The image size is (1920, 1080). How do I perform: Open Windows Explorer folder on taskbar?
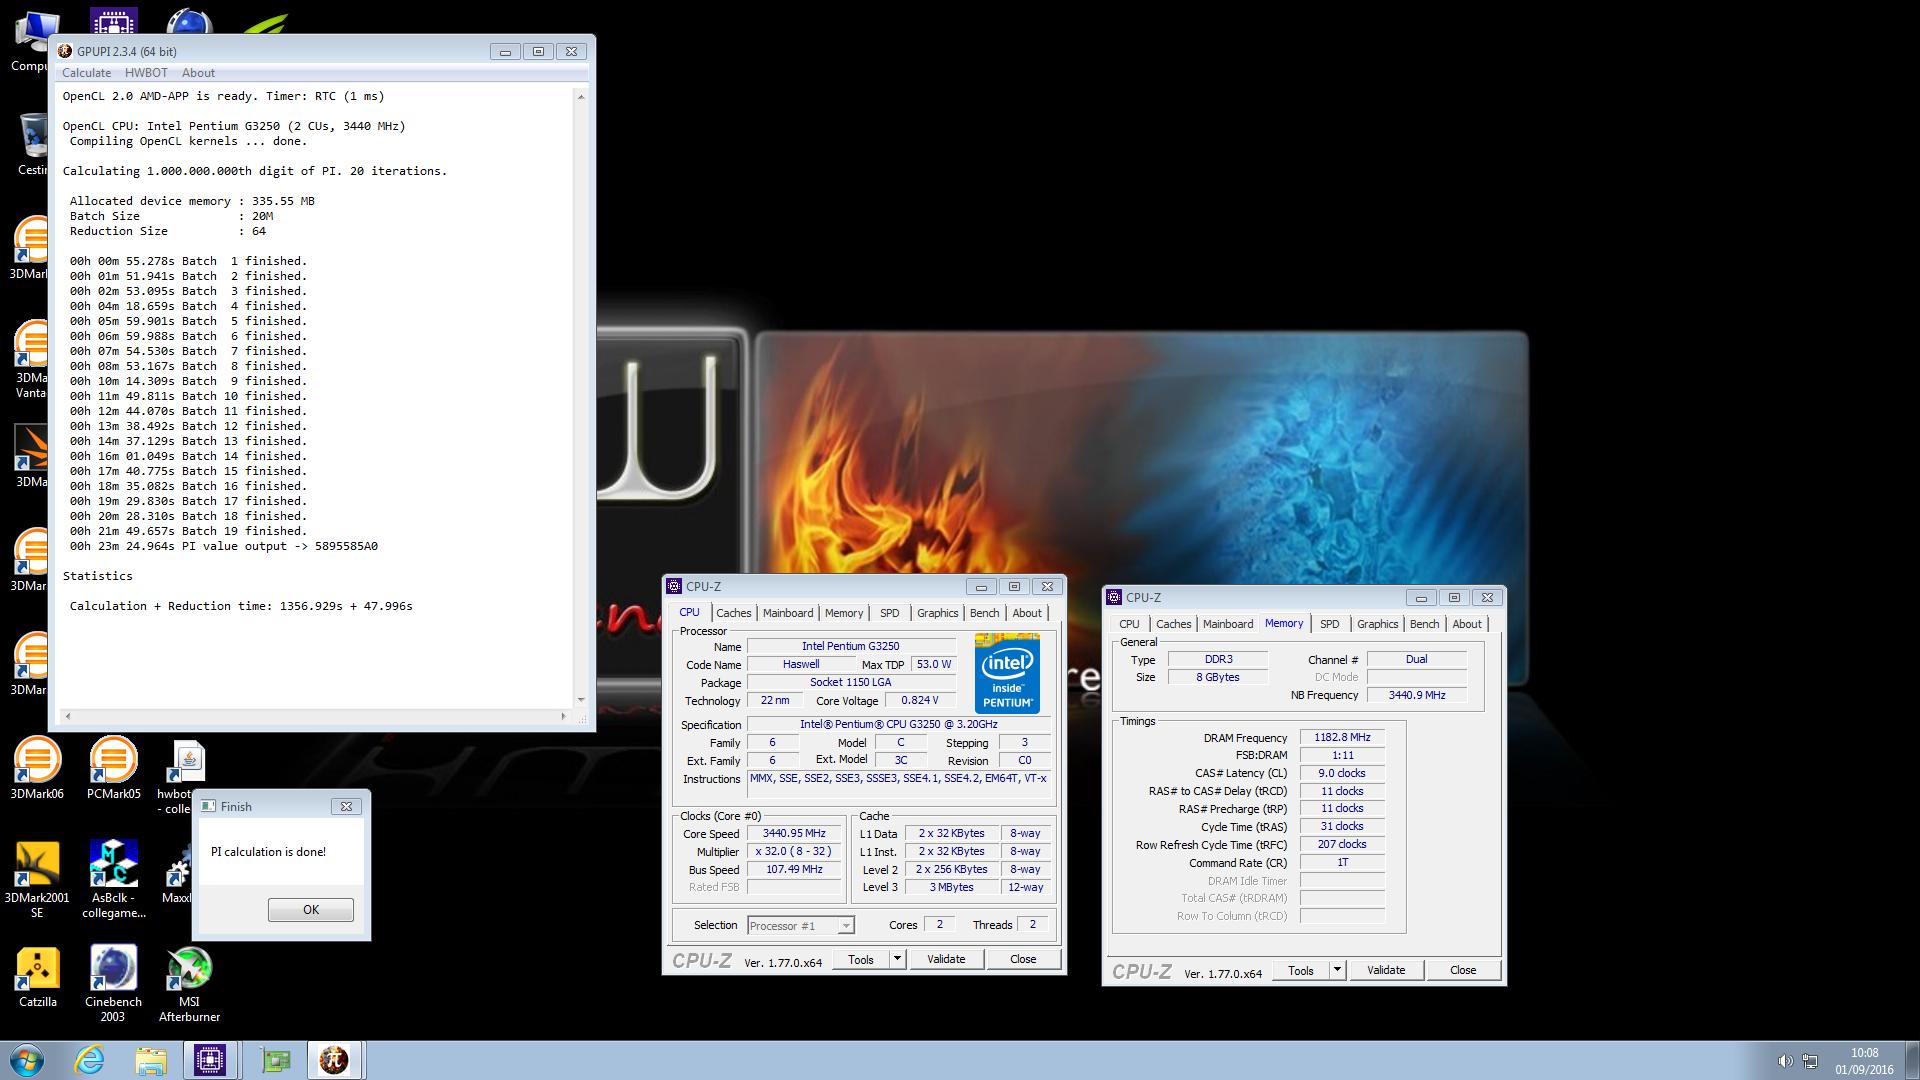click(151, 1060)
